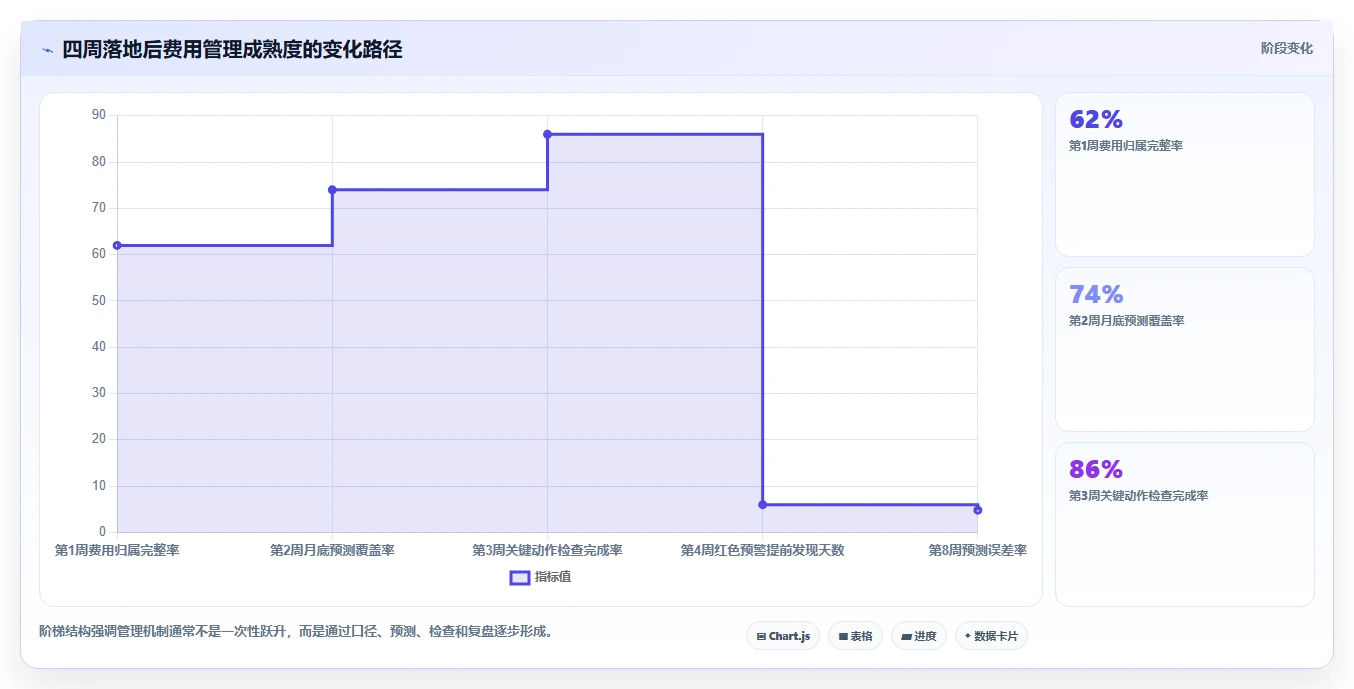Click the 第1周费用归属完整率 card caption

(x=1126, y=146)
